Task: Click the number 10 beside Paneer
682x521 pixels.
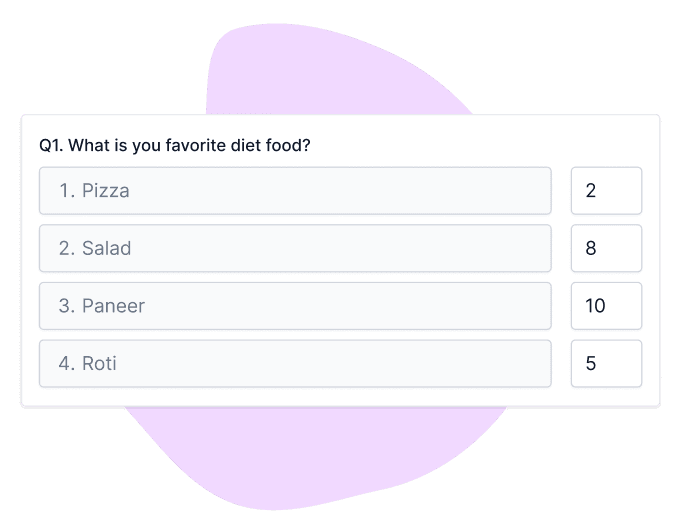Action: coord(595,306)
